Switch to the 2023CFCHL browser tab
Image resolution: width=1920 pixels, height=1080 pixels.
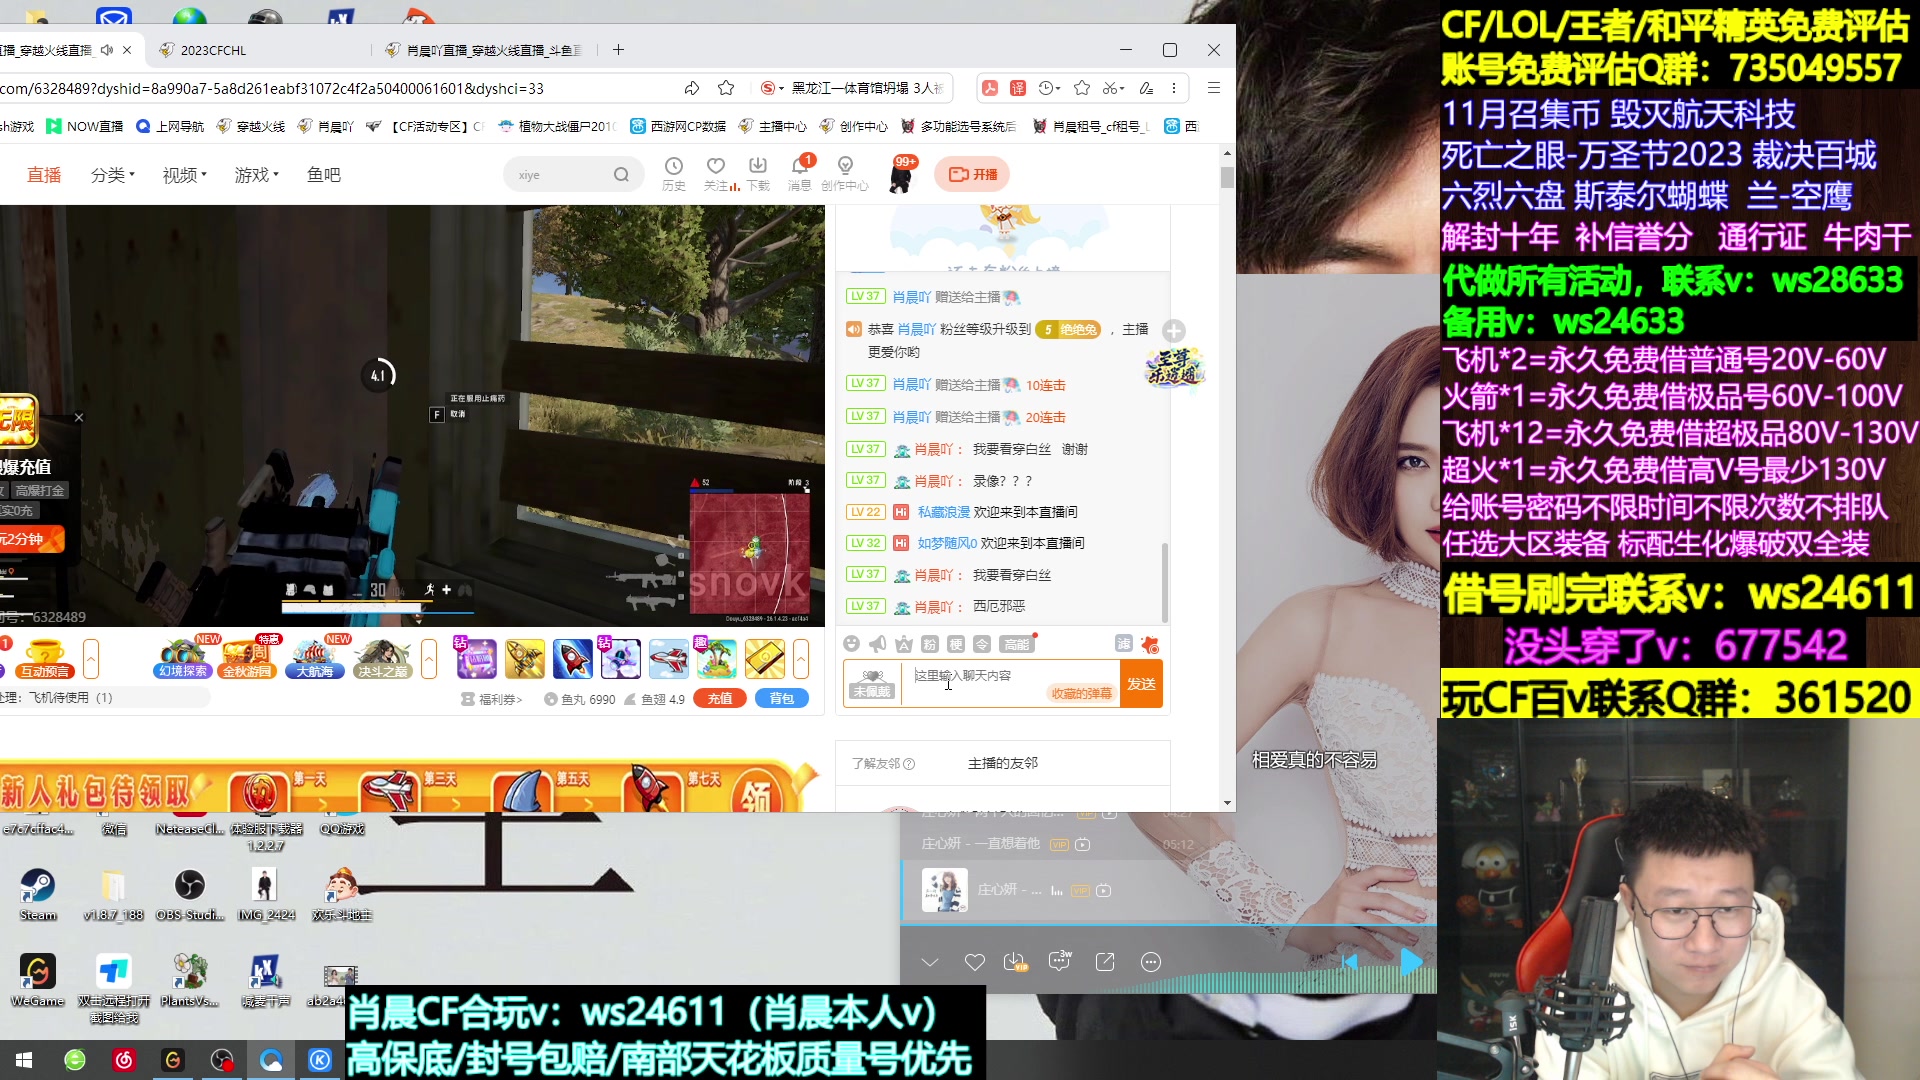pyautogui.click(x=213, y=50)
